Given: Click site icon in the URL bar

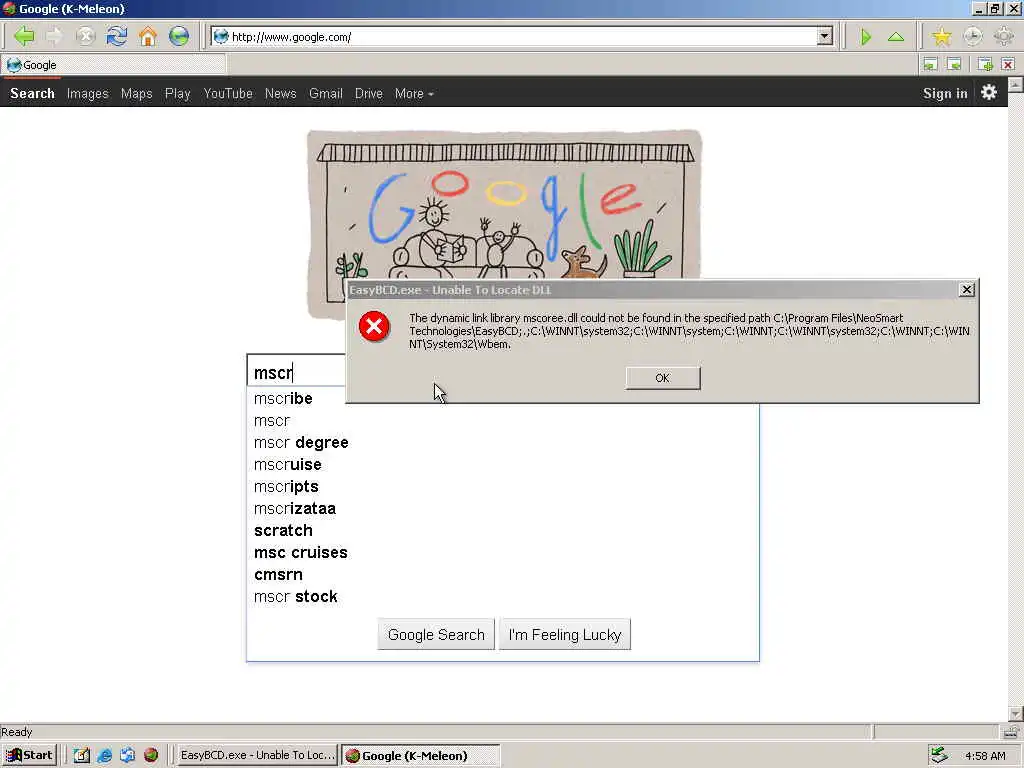Looking at the screenshot, I should tap(221, 37).
